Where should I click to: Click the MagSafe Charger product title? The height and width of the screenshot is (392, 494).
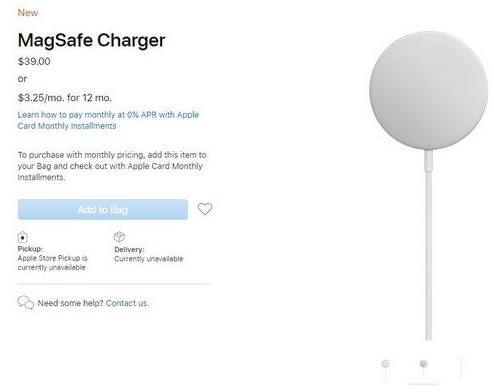coord(92,40)
